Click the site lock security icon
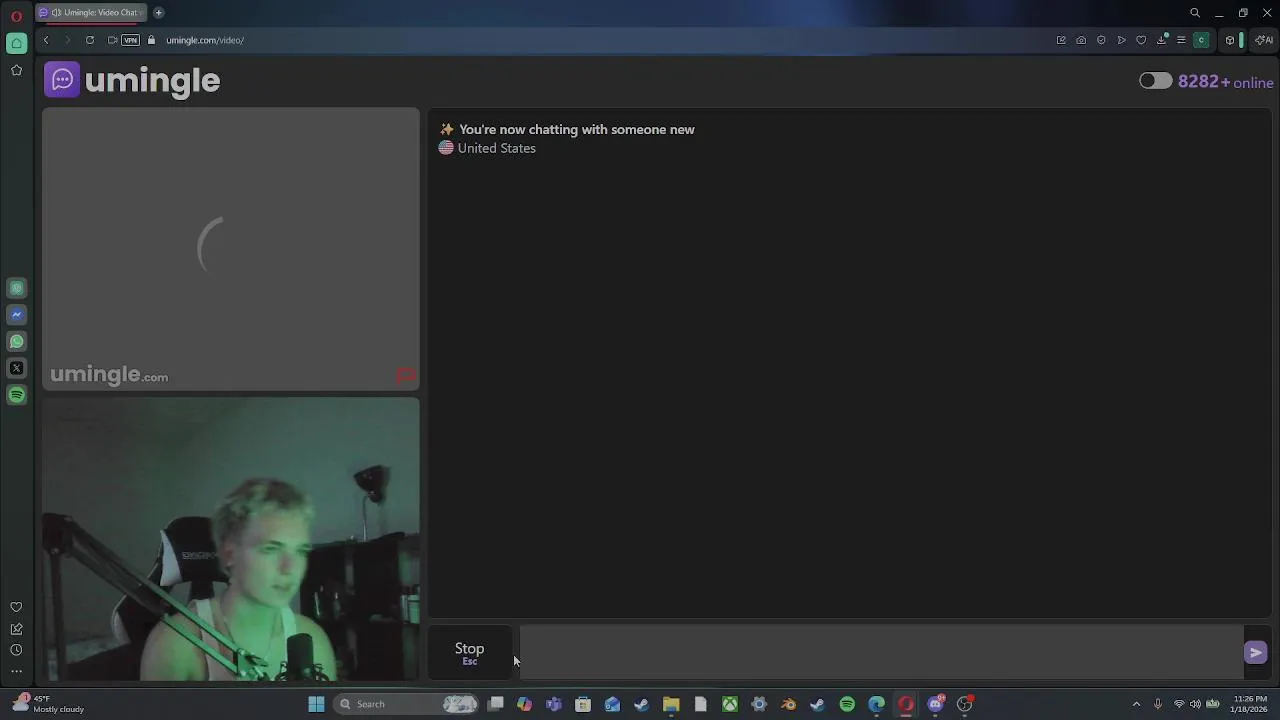 152,40
